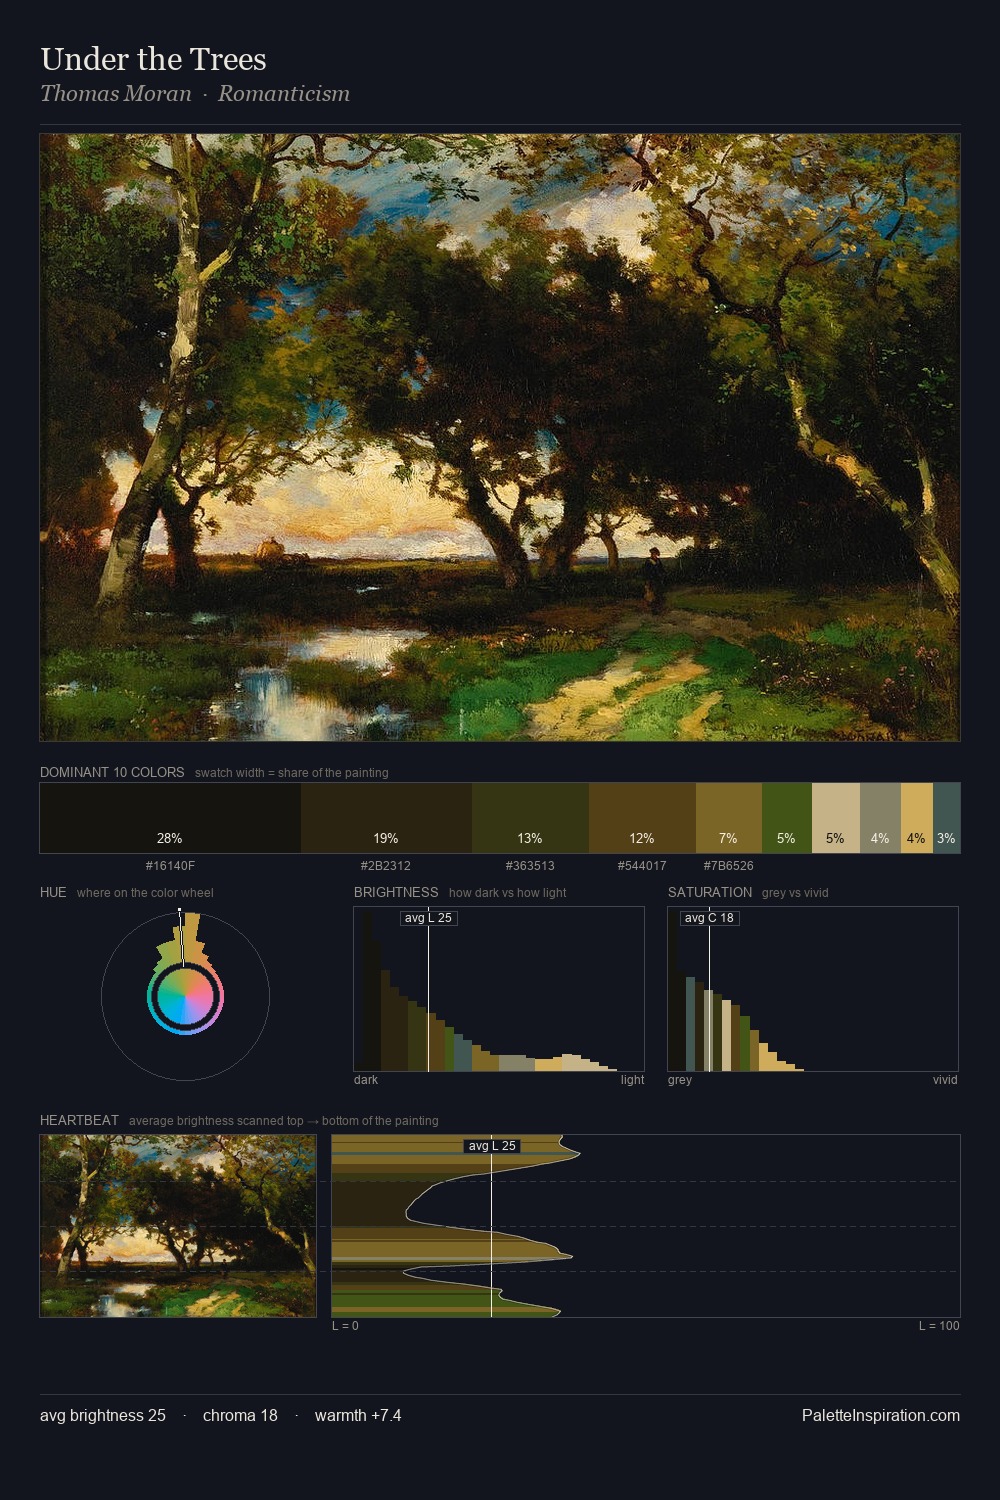Click the heartbeat brightness profile chart
Image resolution: width=1000 pixels, height=1500 pixels.
click(646, 1226)
